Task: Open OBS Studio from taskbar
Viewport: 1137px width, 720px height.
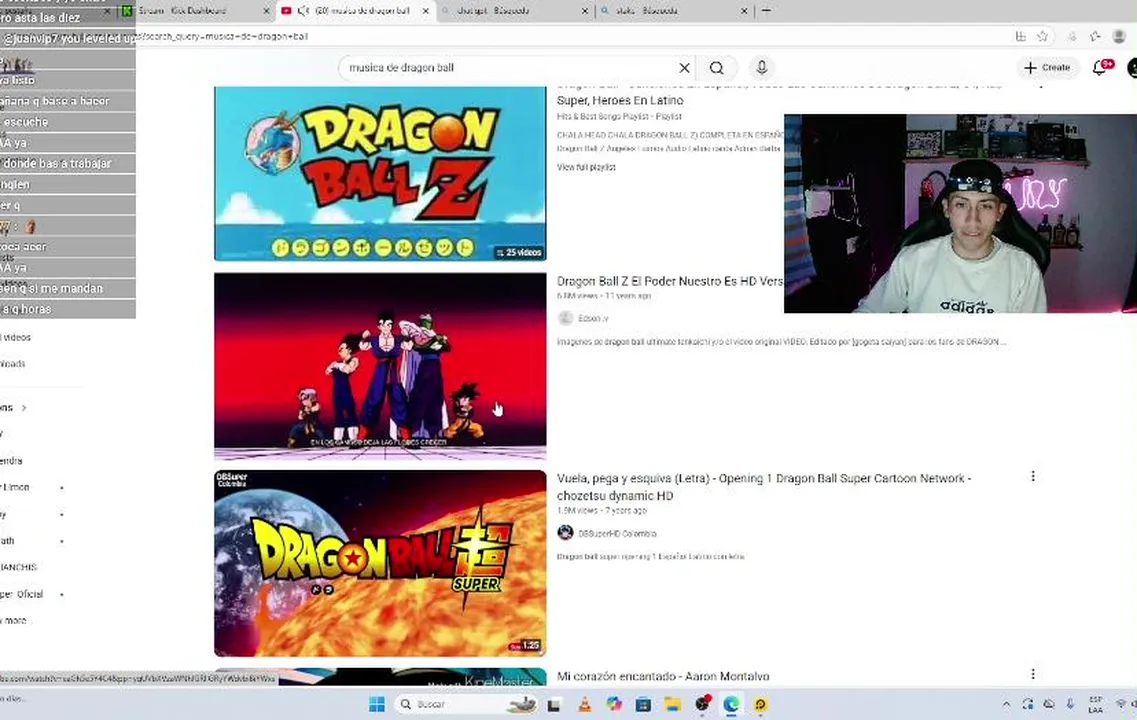Action: (x=702, y=704)
